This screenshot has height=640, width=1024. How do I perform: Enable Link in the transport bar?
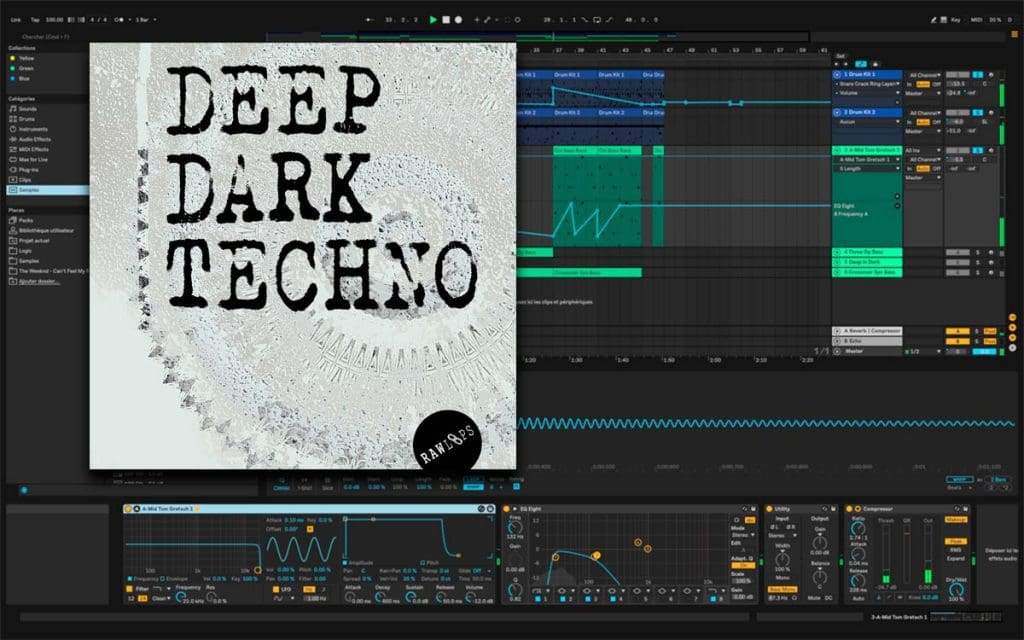pos(13,17)
